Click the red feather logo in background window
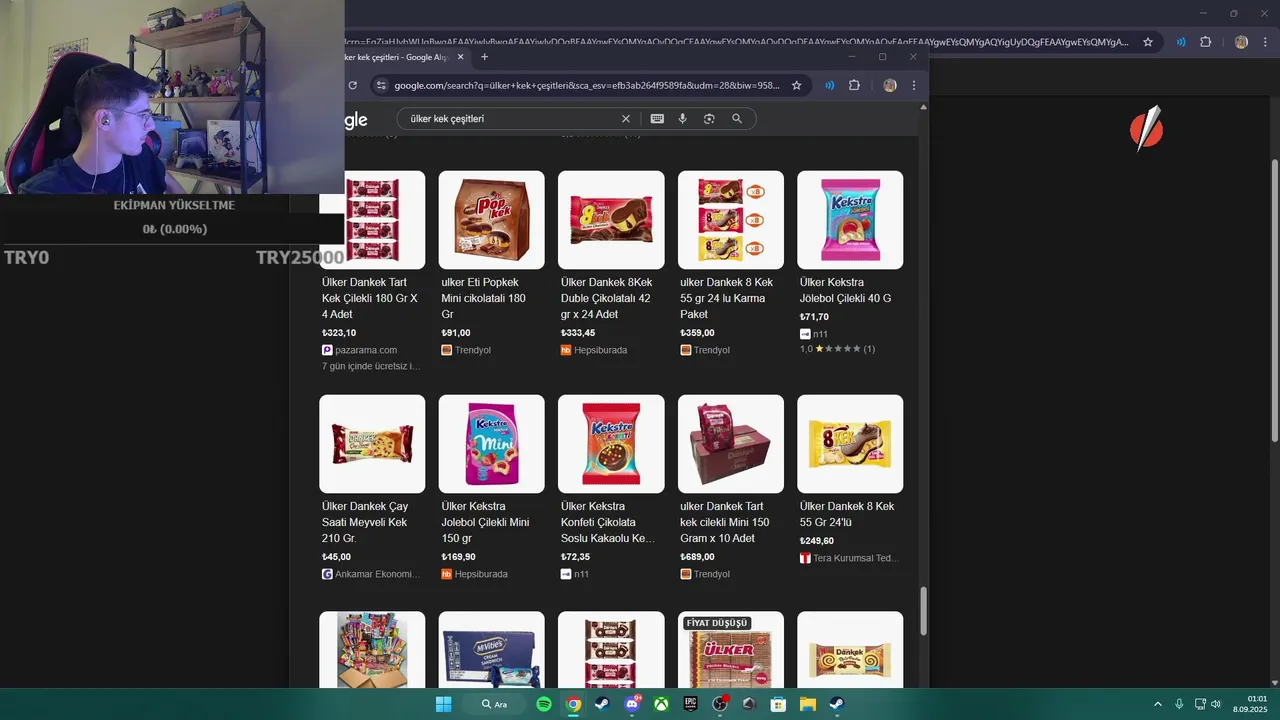This screenshot has height=720, width=1280. click(x=1147, y=129)
